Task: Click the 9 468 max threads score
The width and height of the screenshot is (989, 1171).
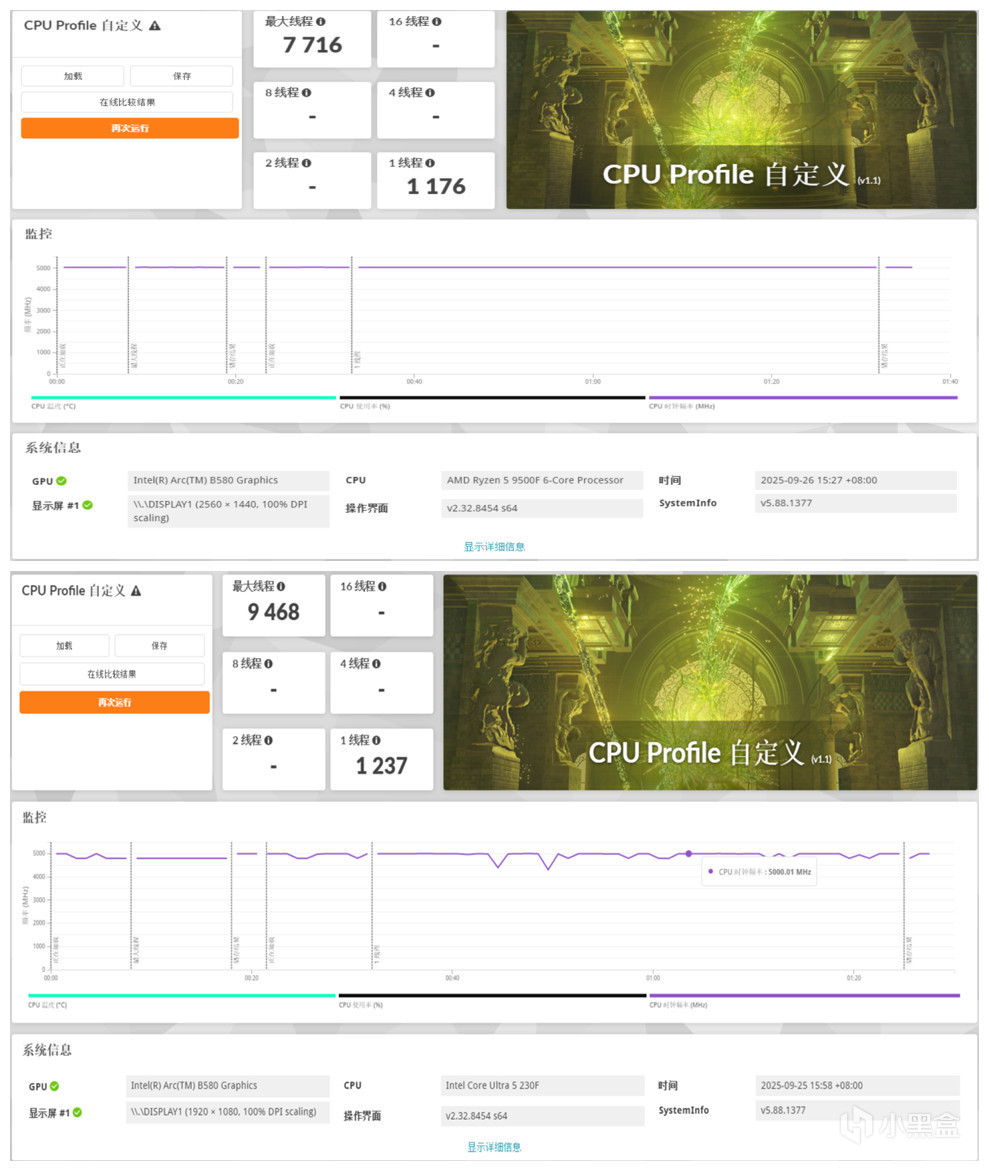Action: click(273, 612)
